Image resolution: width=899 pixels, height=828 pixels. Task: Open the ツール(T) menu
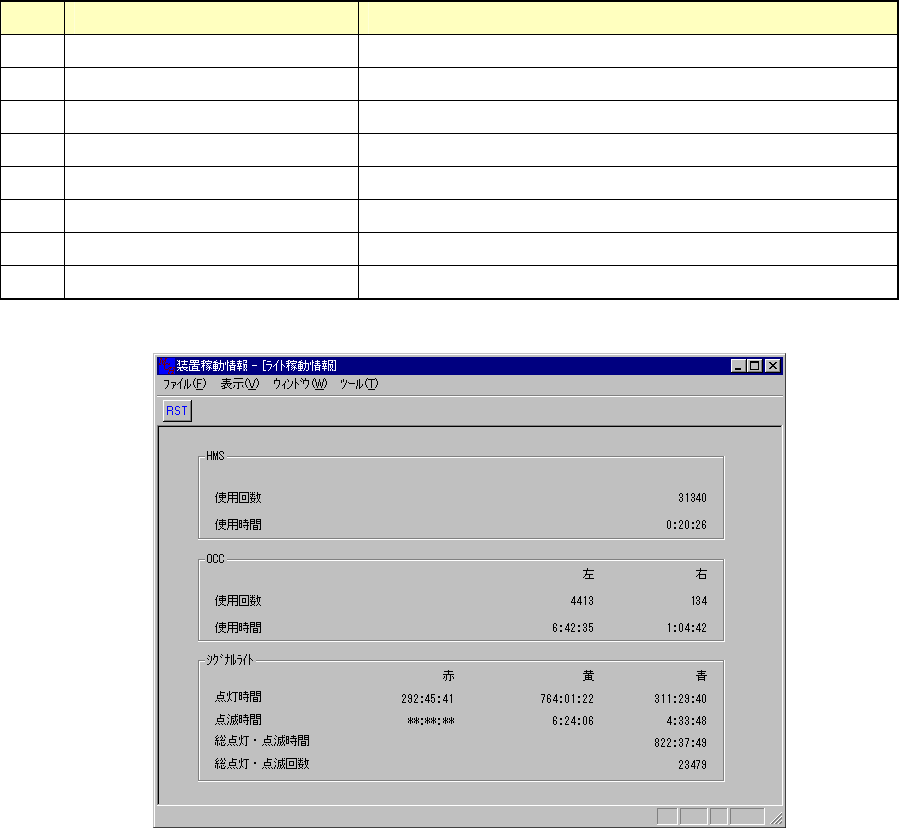click(359, 384)
